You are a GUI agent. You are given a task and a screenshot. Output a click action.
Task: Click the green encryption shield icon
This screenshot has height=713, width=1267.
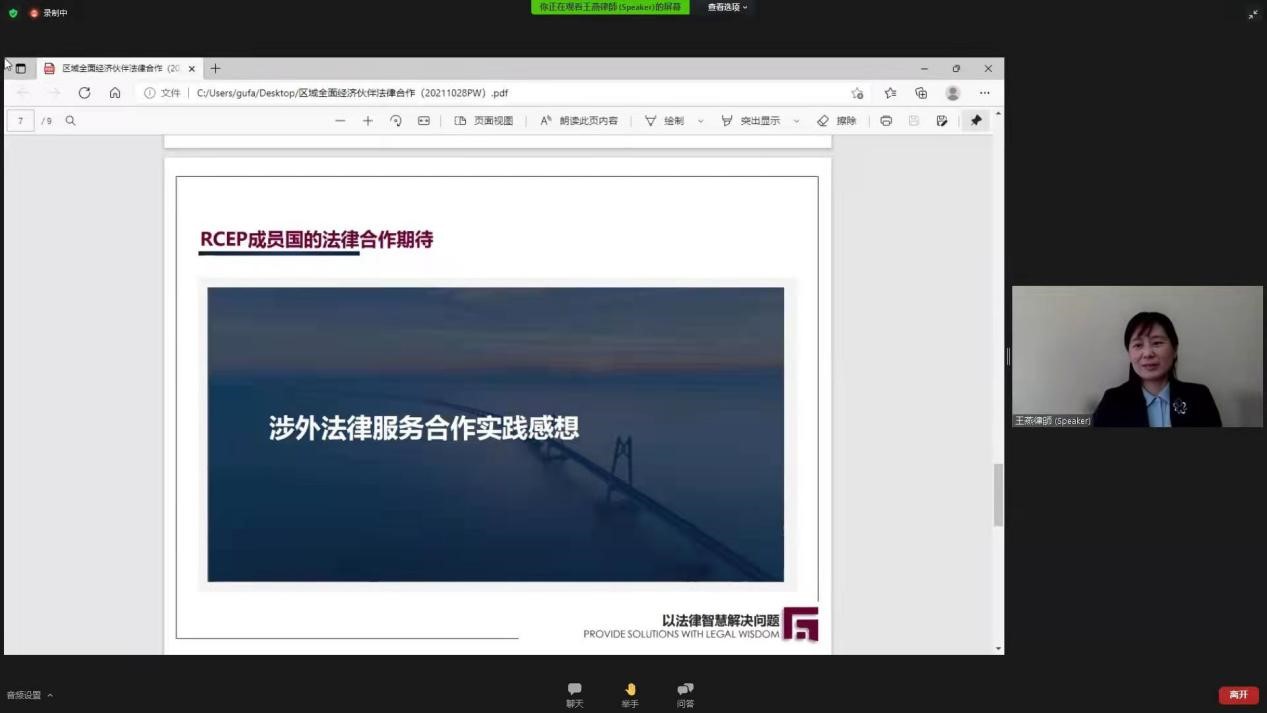pos(13,13)
